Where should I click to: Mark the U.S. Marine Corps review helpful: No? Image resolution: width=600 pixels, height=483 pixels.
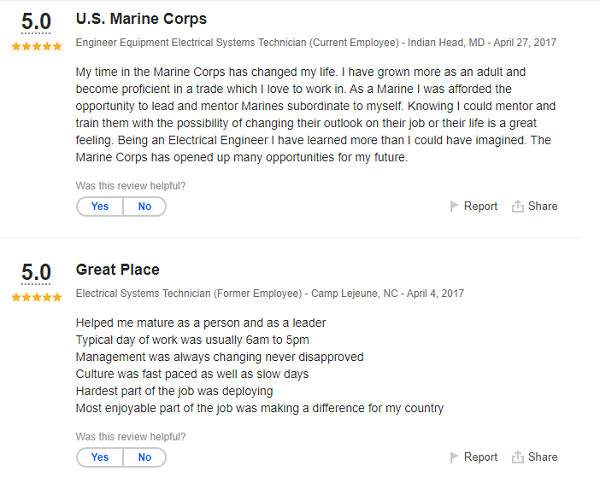point(145,207)
